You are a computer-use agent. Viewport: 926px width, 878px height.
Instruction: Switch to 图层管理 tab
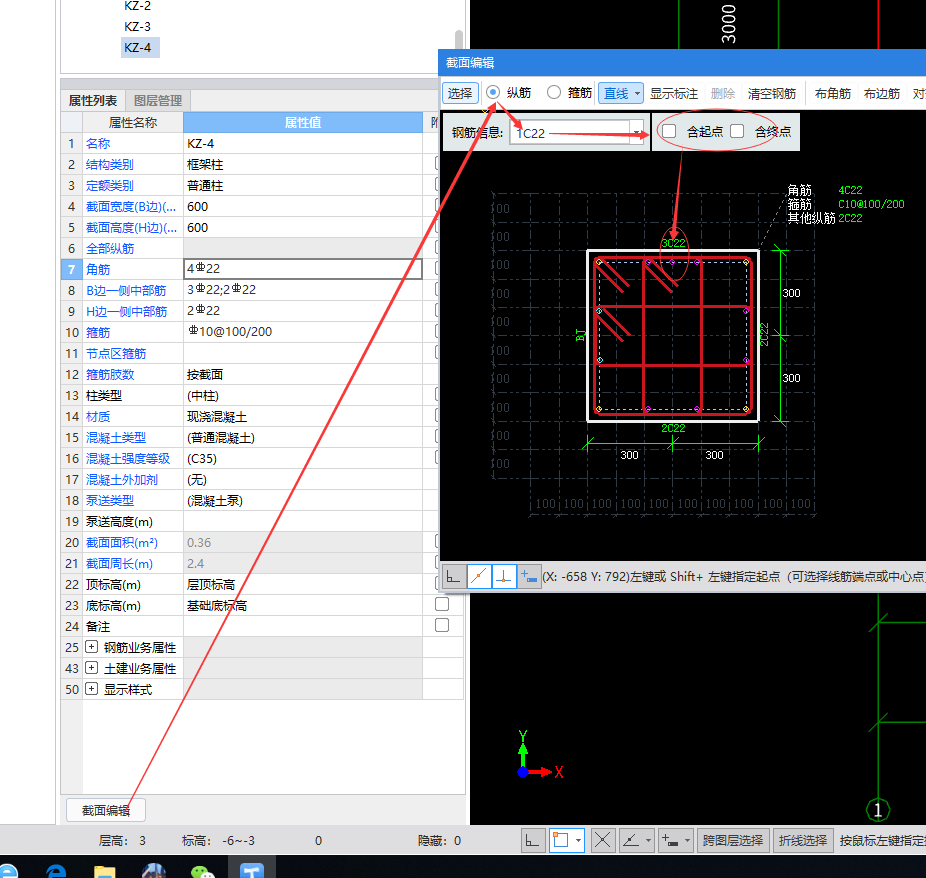[158, 100]
